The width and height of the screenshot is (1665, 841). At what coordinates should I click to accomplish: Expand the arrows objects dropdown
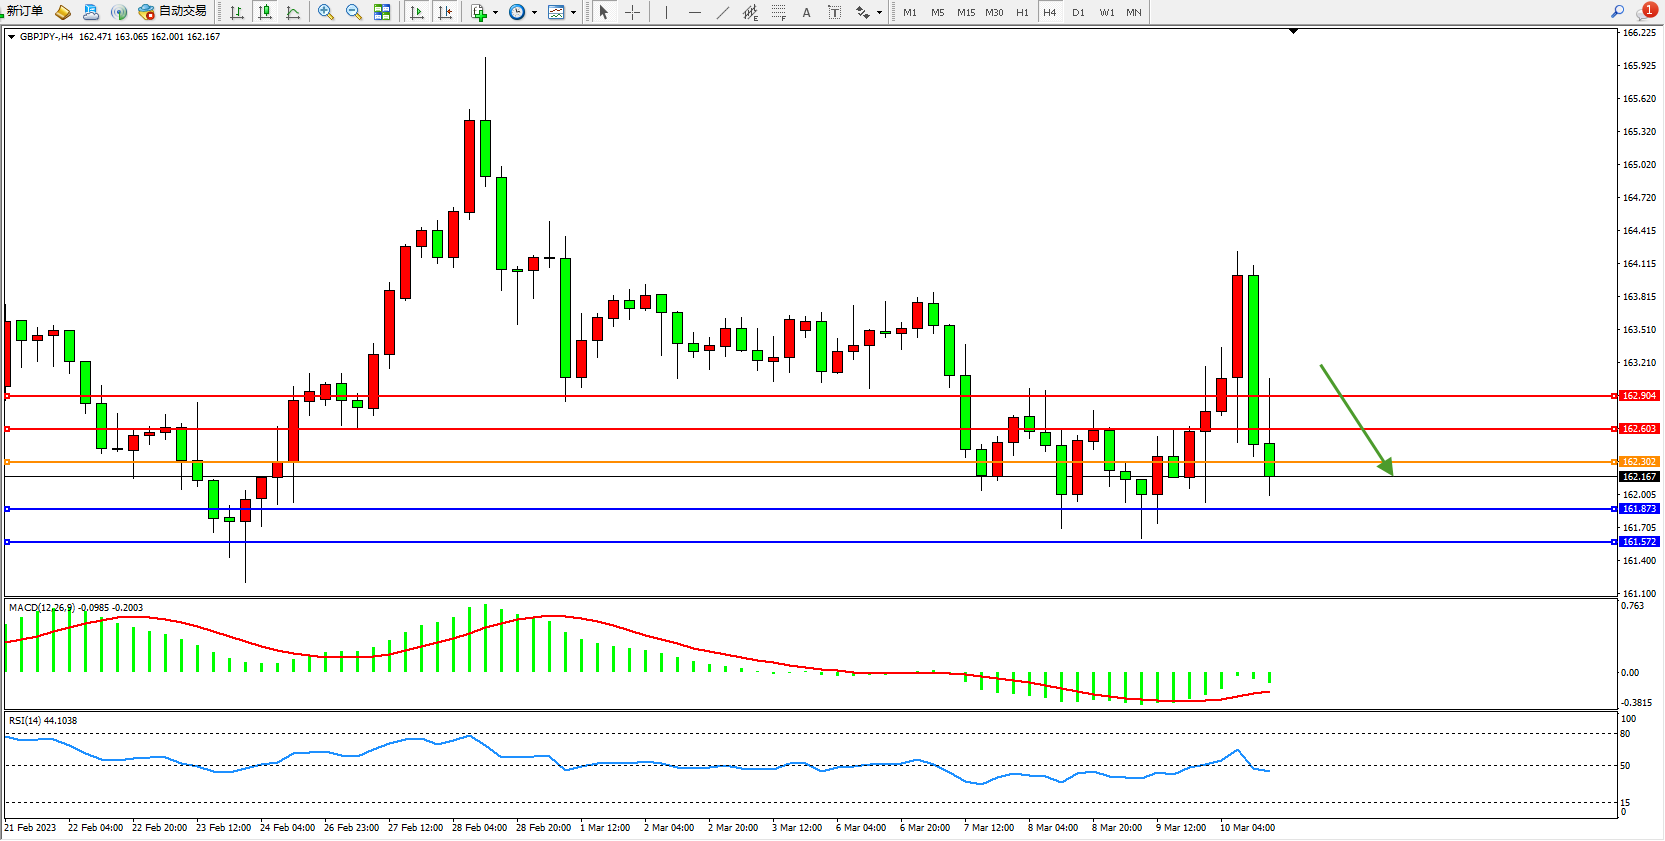(x=879, y=13)
